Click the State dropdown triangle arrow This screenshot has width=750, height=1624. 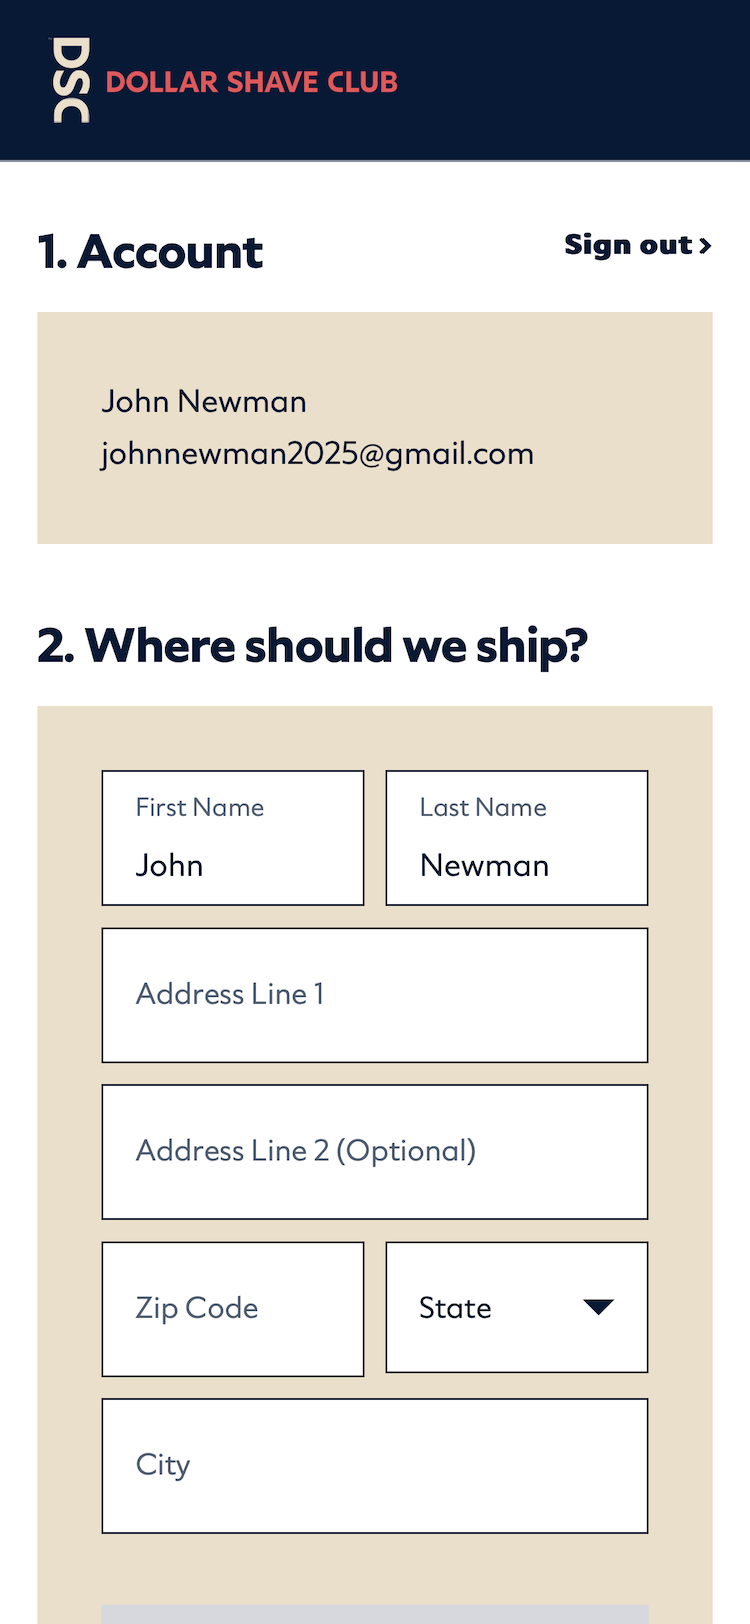(598, 1307)
